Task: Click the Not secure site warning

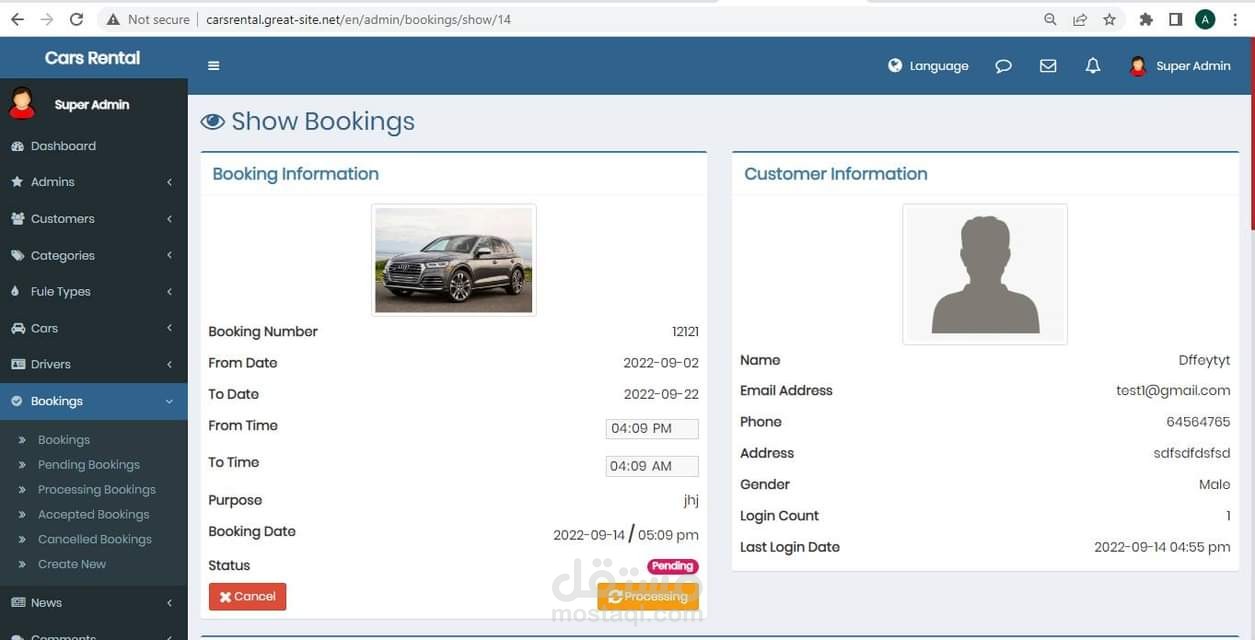Action: coord(148,19)
